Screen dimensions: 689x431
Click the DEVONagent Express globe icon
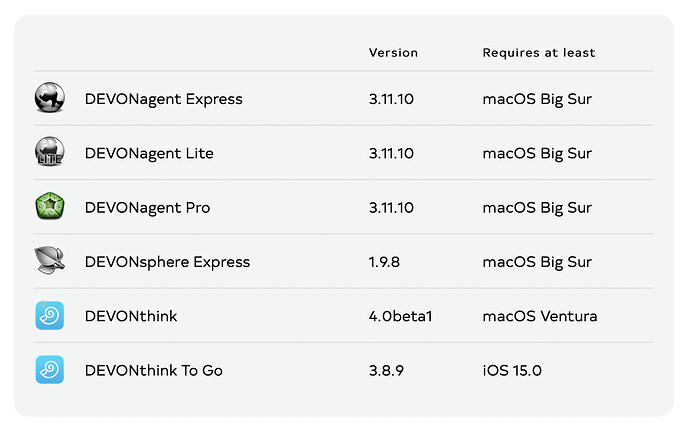(x=50, y=98)
